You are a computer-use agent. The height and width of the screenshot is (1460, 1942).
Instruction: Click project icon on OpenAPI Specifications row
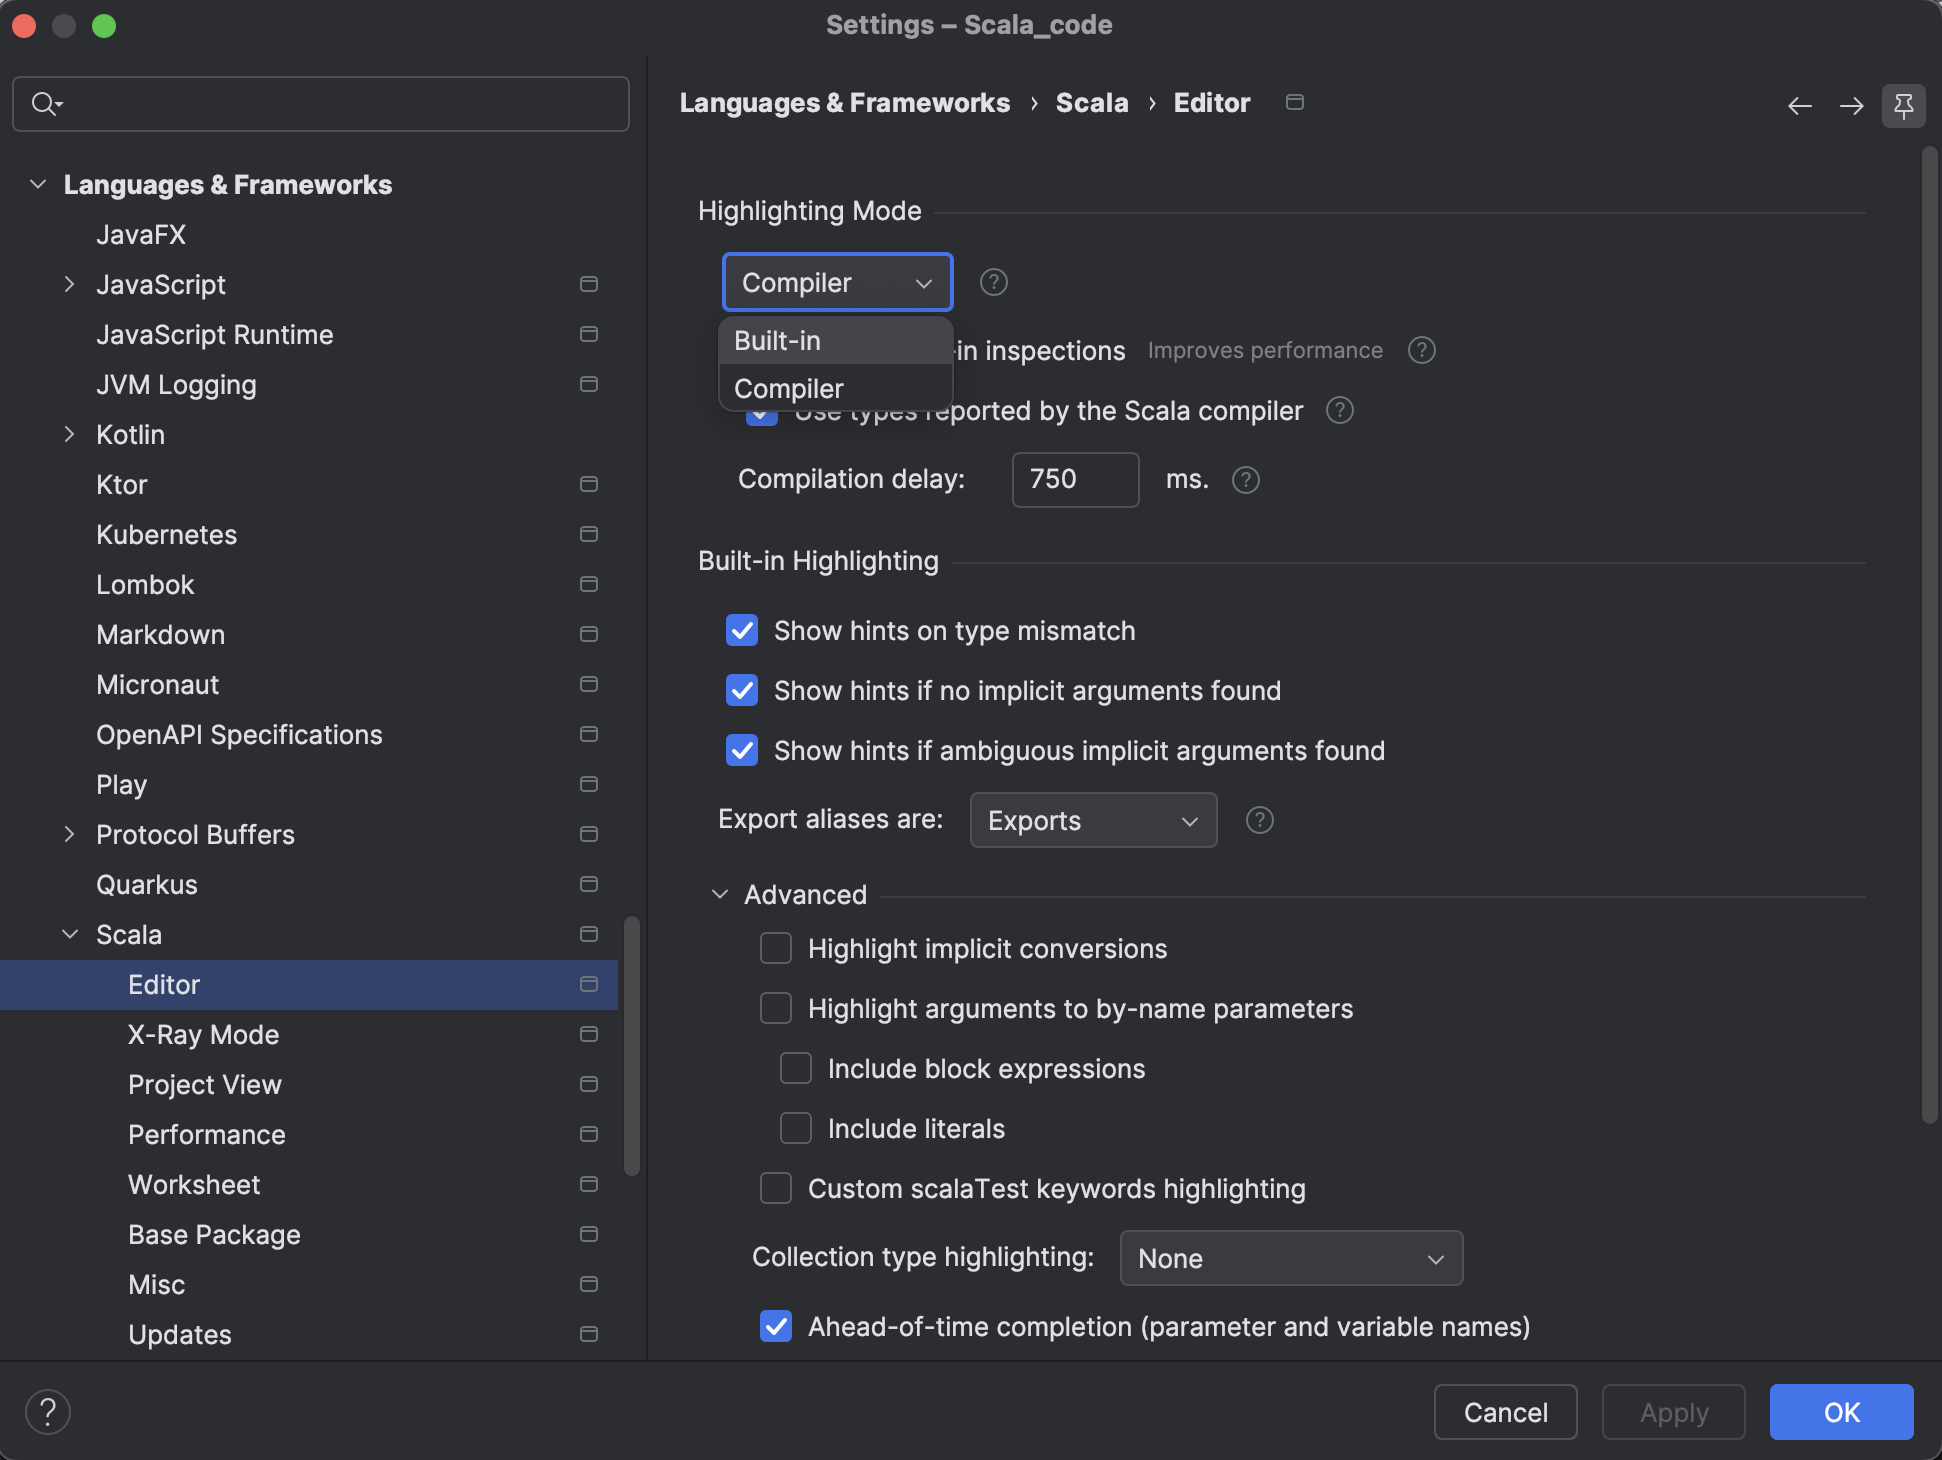589,734
